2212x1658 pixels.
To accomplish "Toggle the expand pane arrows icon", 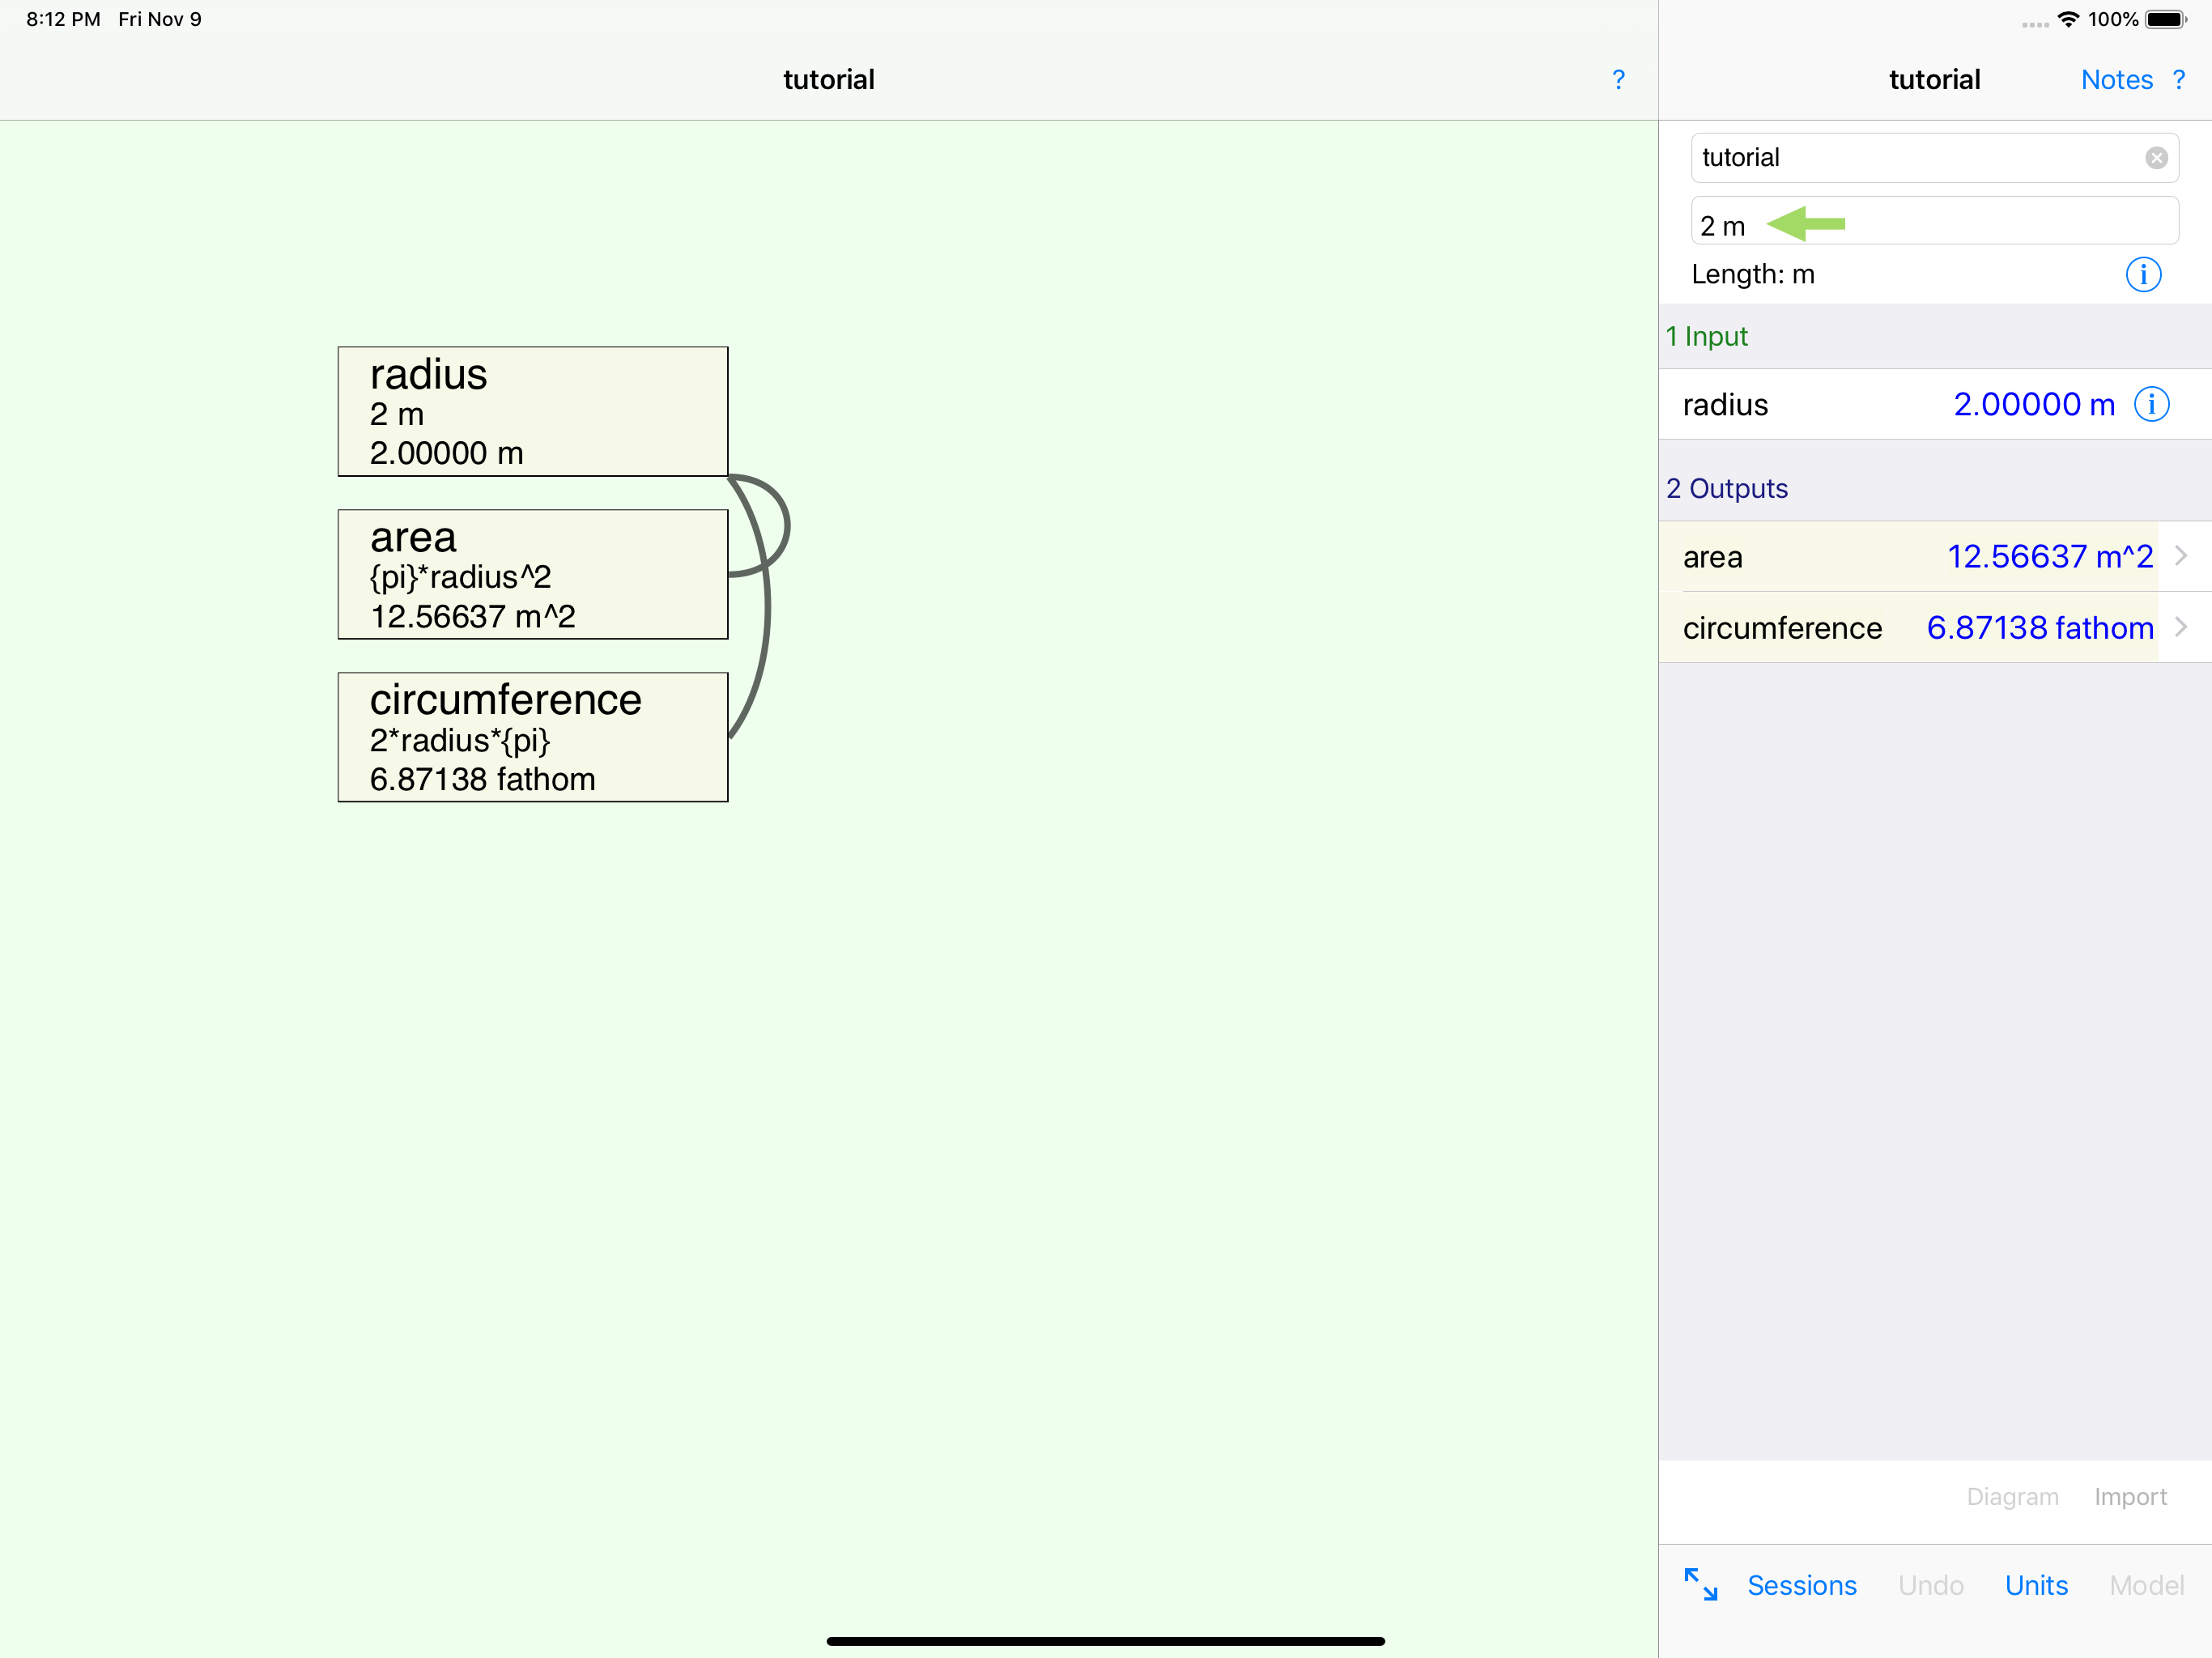I will click(x=1700, y=1584).
